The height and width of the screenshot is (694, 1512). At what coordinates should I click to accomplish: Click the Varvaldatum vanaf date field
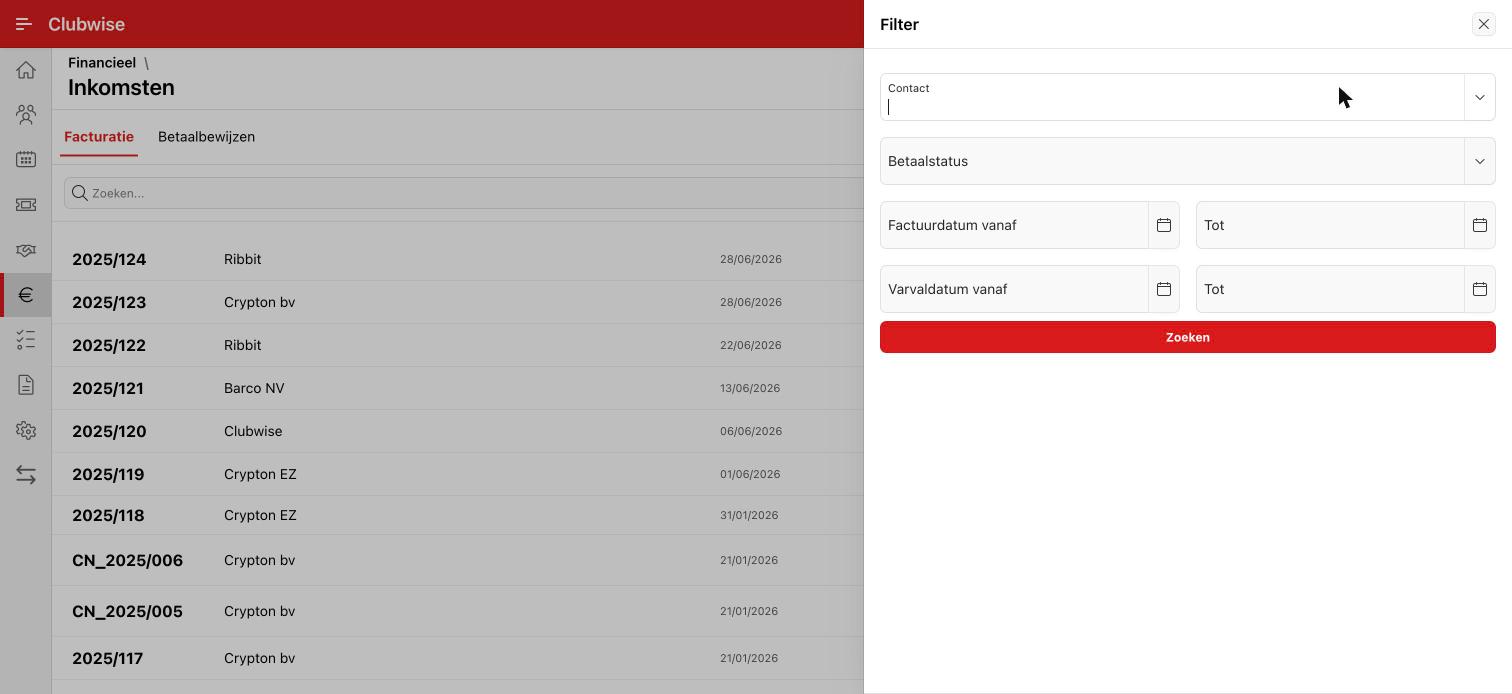(x=1014, y=289)
